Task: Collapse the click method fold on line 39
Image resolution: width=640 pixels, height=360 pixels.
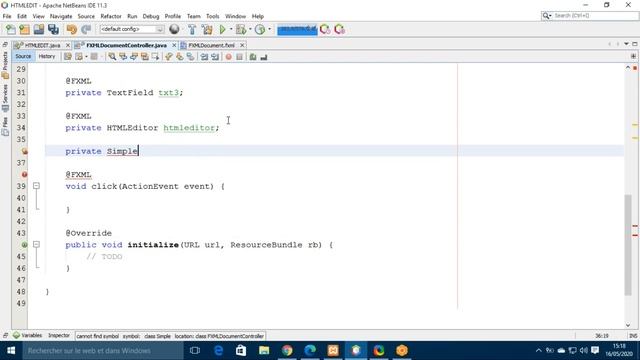Action: (36, 186)
